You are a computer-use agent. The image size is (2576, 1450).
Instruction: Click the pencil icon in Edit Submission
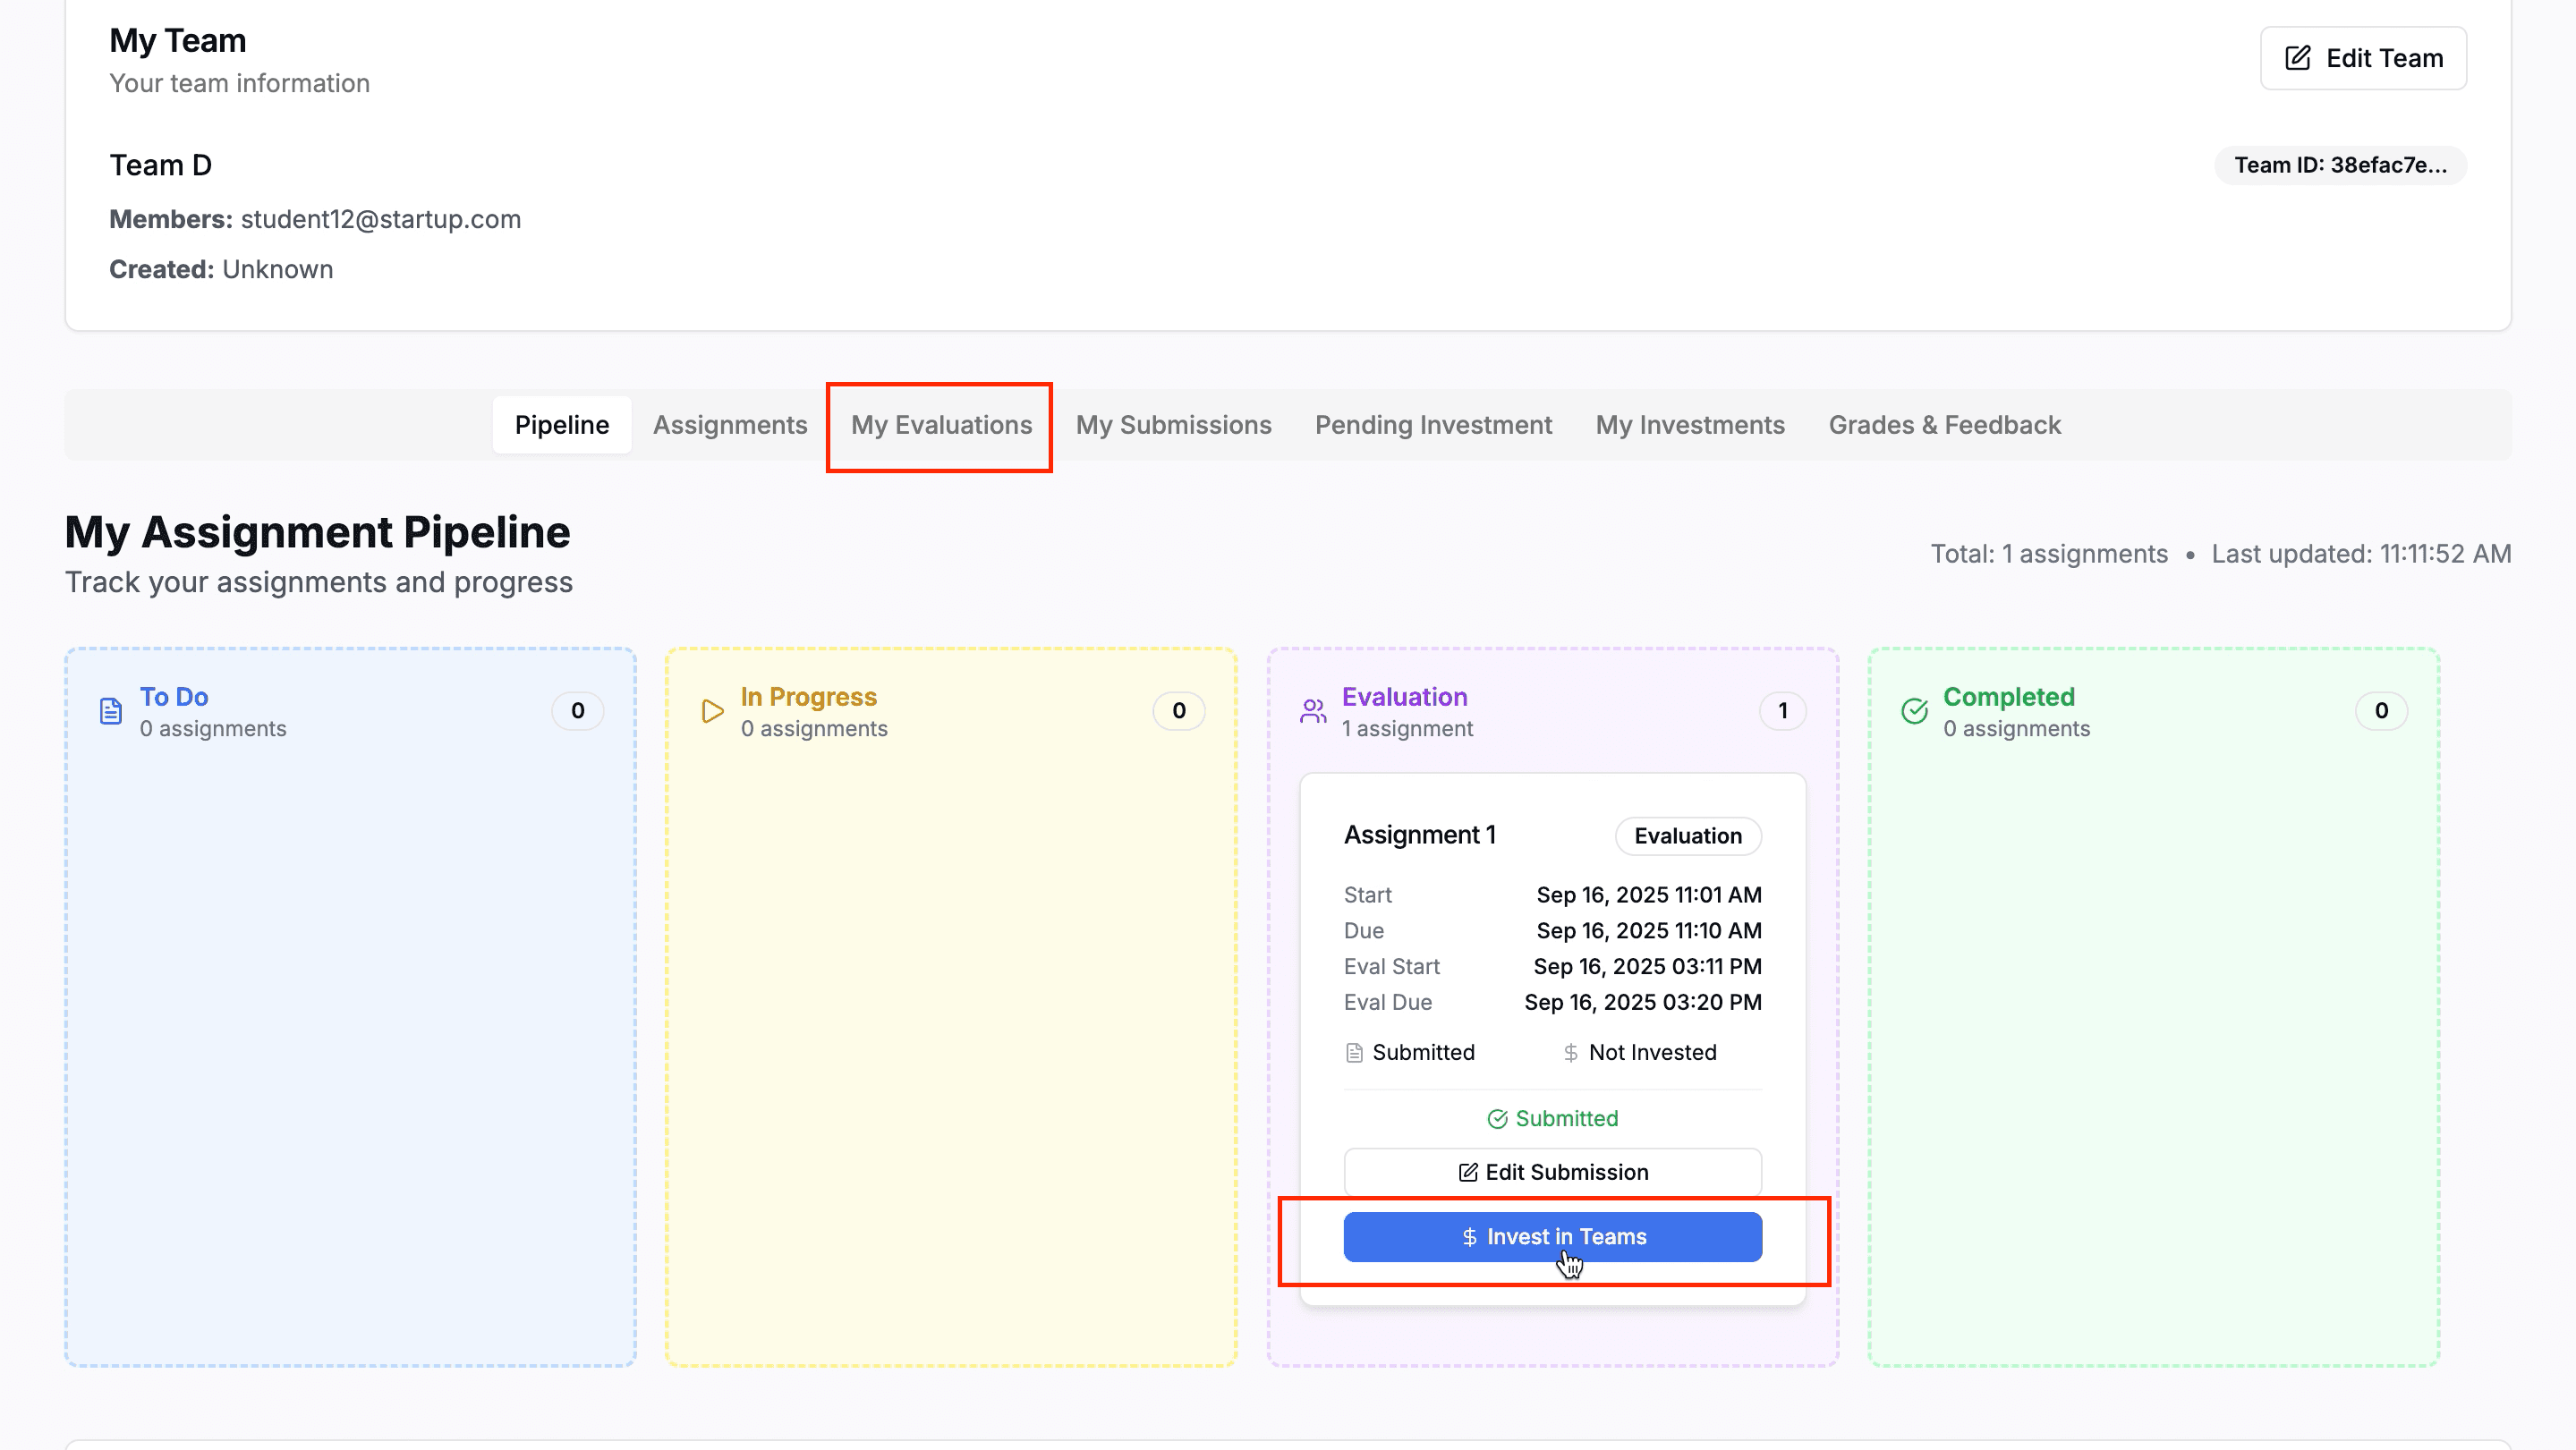pyautogui.click(x=1467, y=1172)
